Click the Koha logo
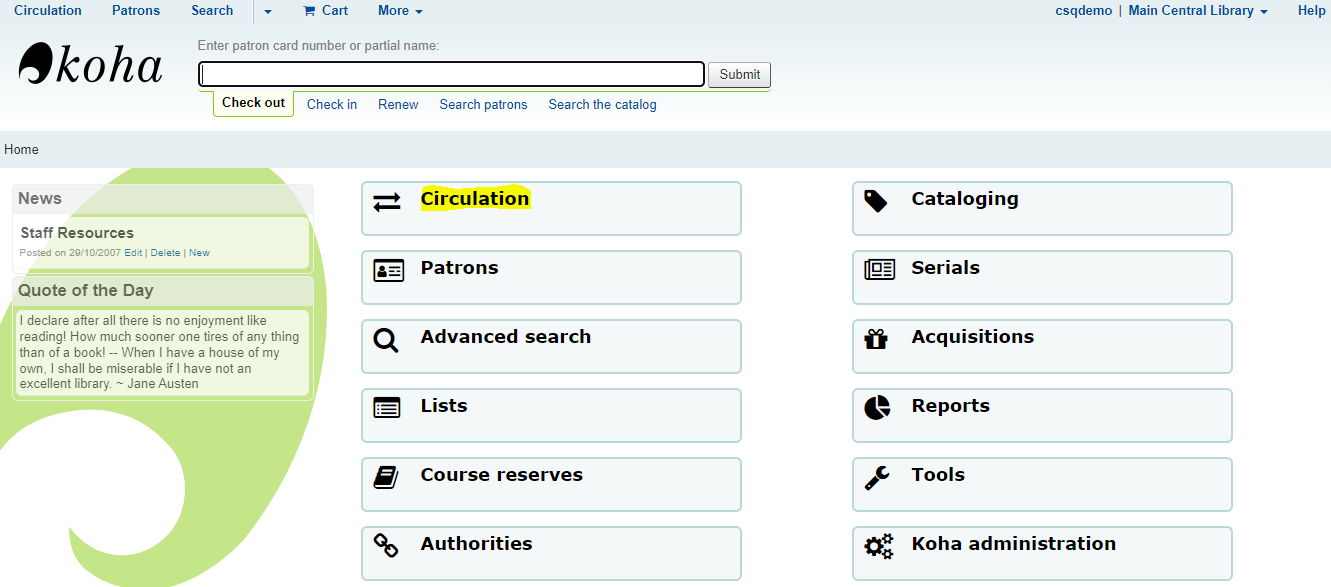The image size is (1331, 587). 90,64
